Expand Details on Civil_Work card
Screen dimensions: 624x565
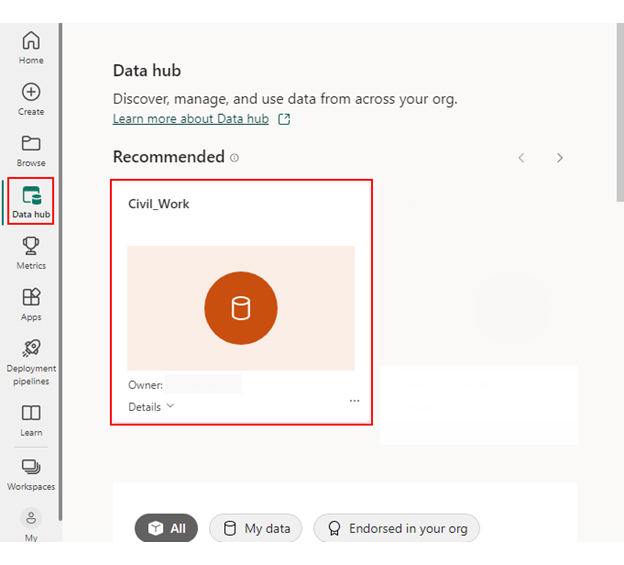pyautogui.click(x=151, y=407)
